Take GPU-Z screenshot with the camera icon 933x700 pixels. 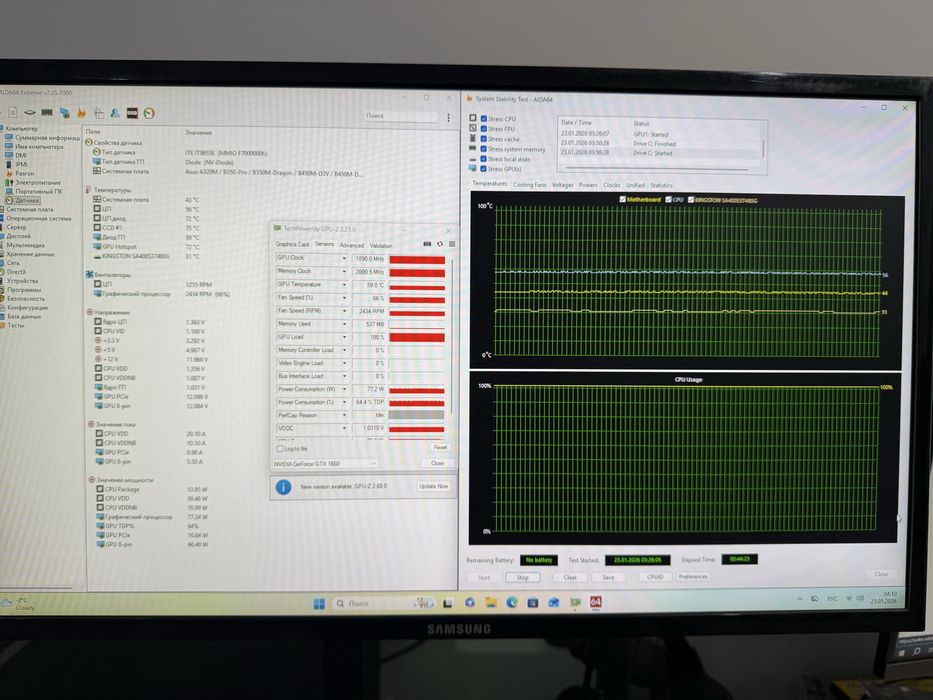pos(427,243)
